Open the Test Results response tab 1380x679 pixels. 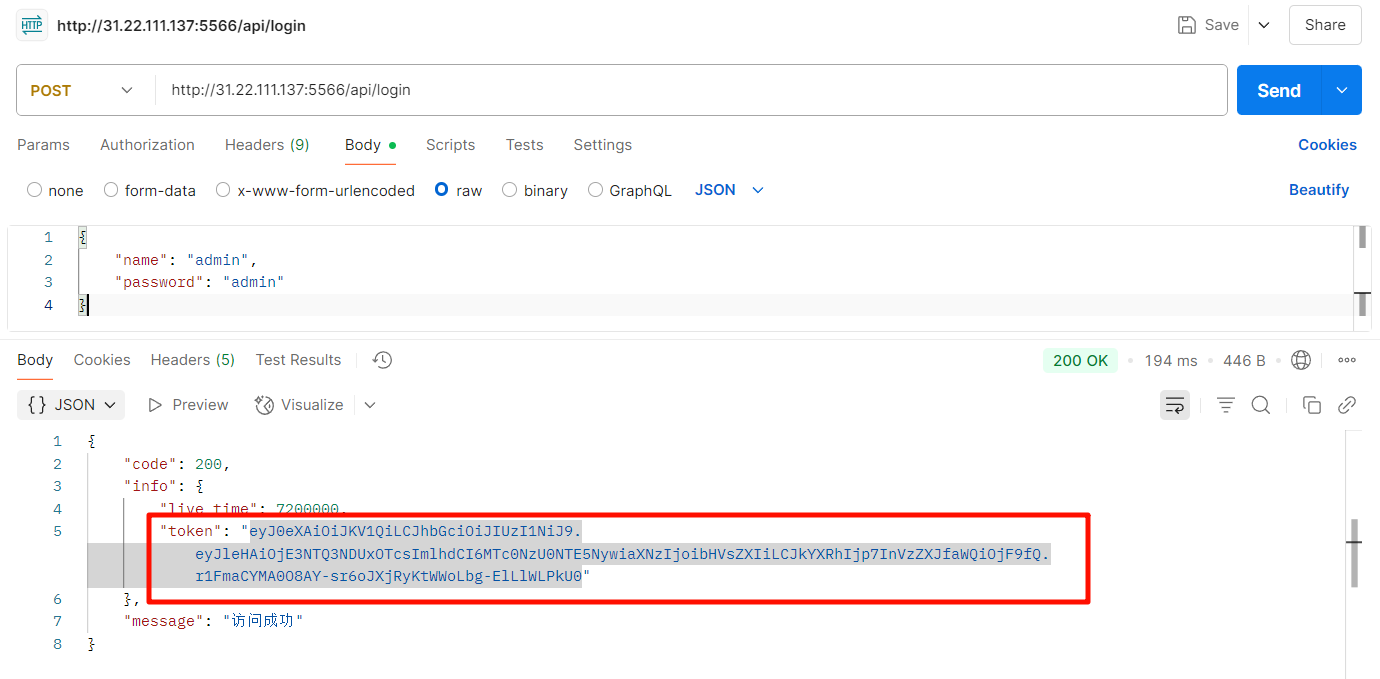point(298,360)
